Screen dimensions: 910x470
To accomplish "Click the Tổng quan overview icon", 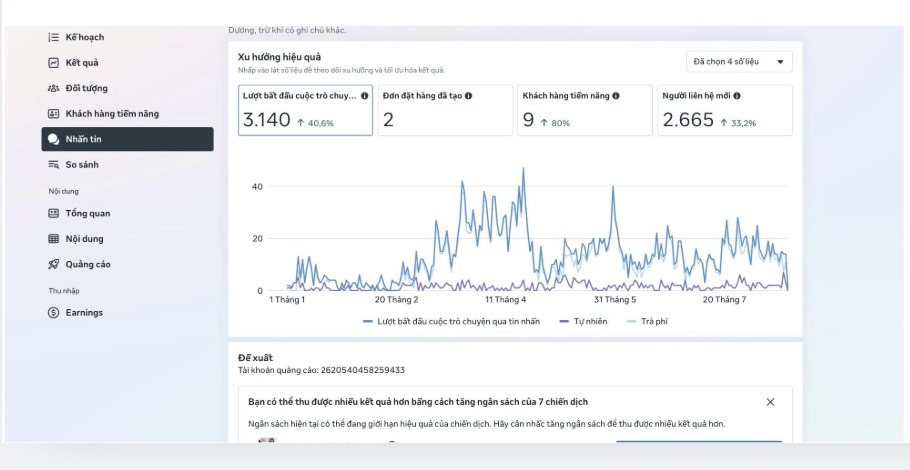I will click(x=53, y=214).
